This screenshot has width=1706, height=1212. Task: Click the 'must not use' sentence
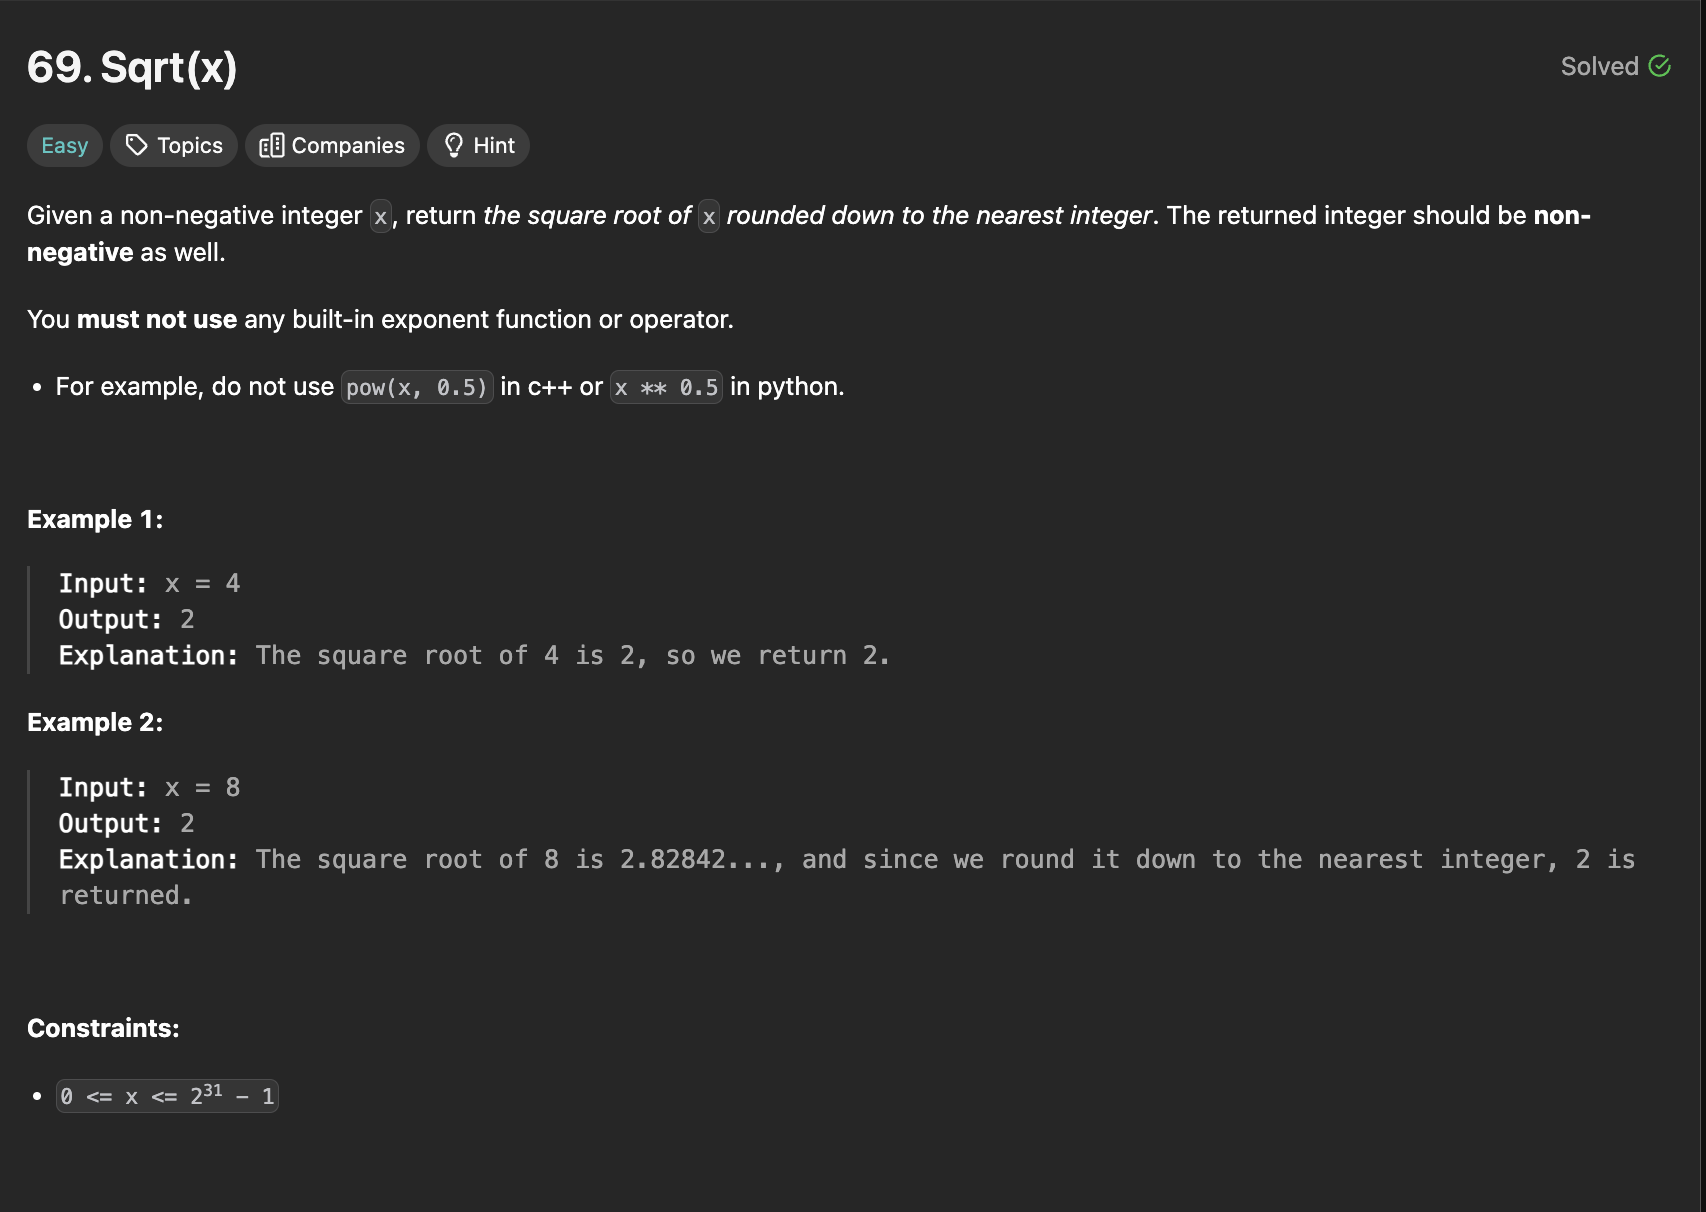tap(380, 320)
